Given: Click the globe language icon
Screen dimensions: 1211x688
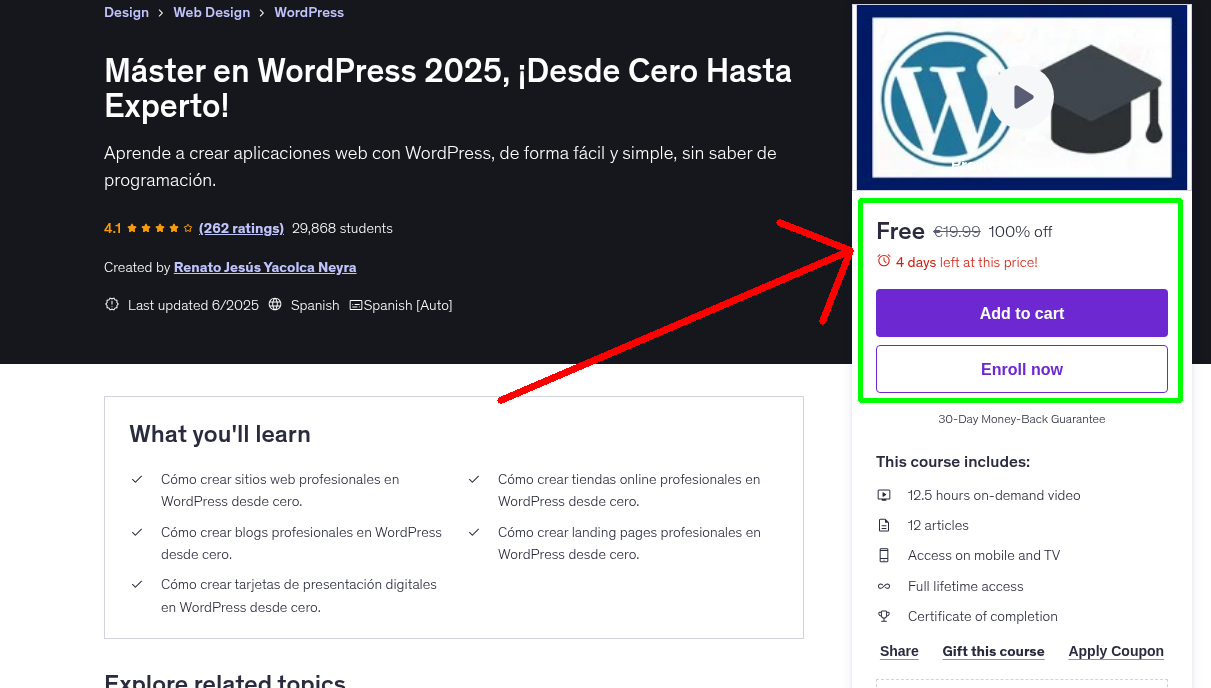Looking at the screenshot, I should point(275,305).
